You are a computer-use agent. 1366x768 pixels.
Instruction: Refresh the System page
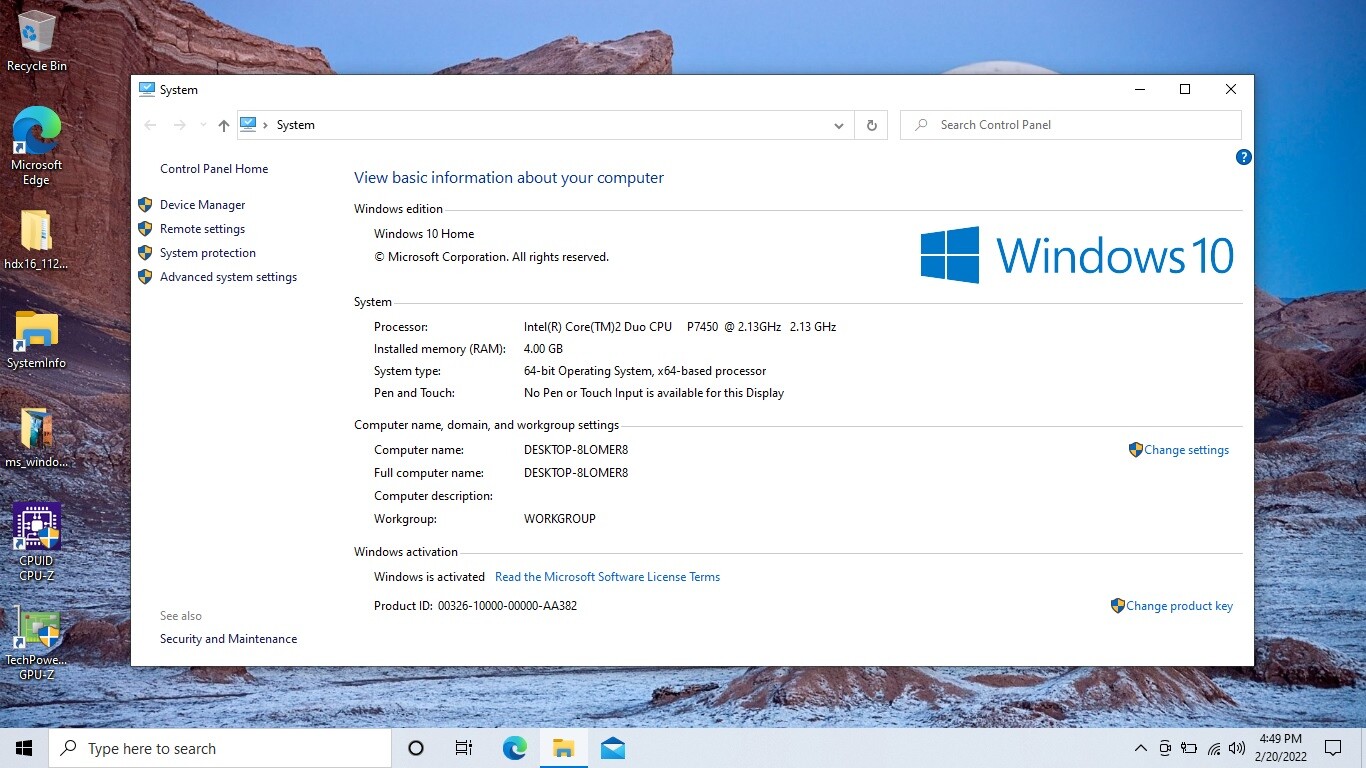coord(871,125)
